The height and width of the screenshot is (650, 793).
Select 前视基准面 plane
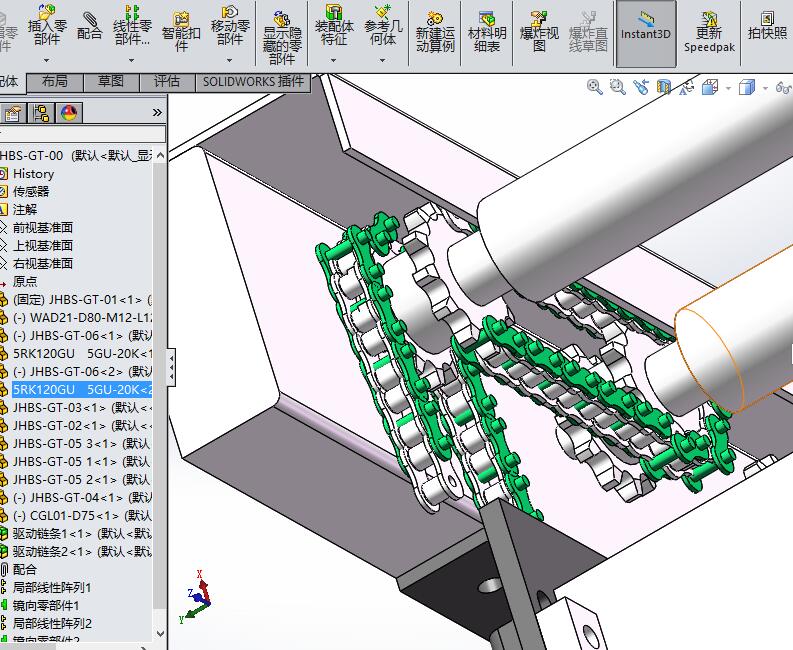[x=42, y=228]
